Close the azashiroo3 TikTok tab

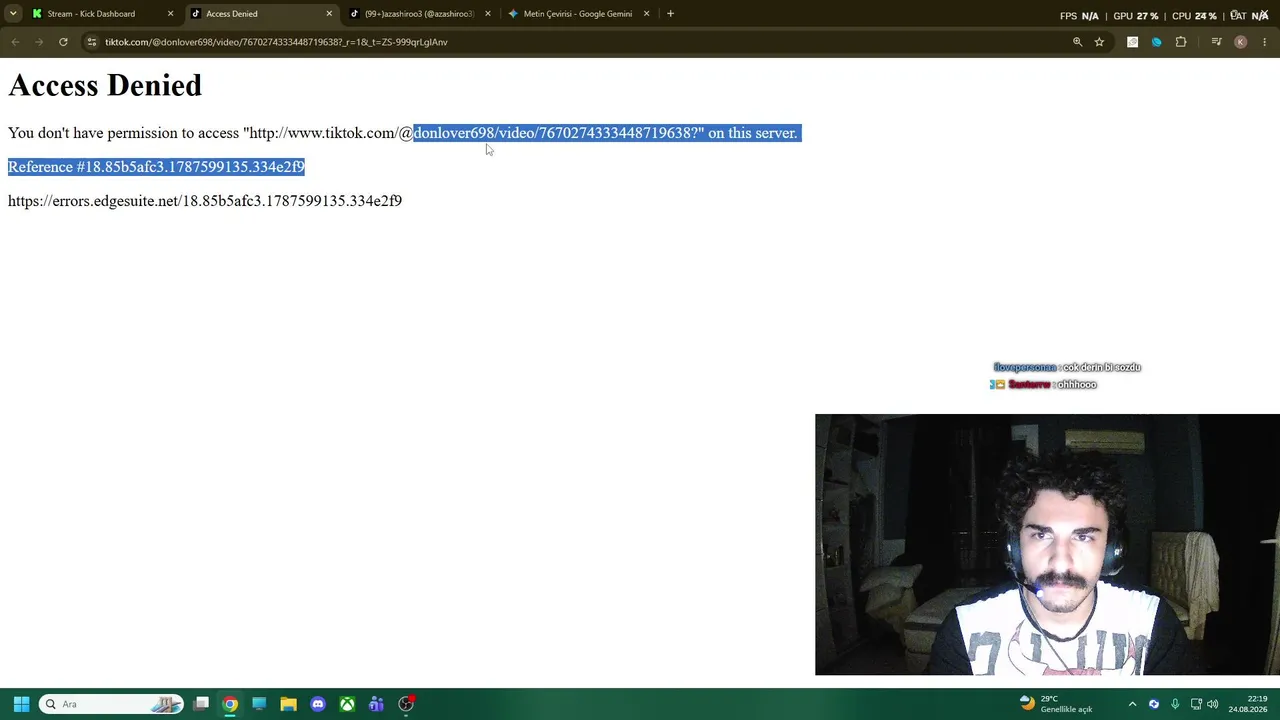488,14
